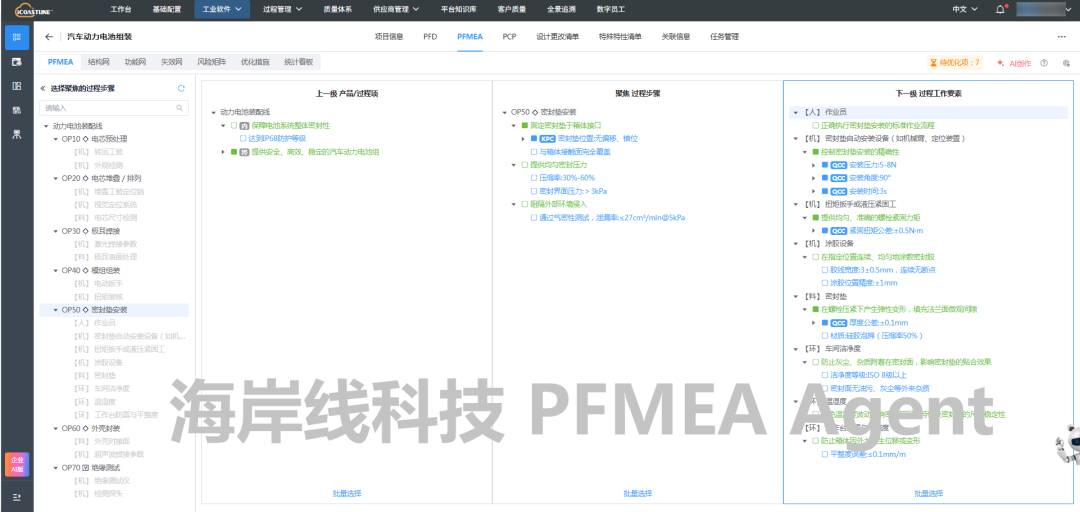The width and height of the screenshot is (1080, 512).
Task: Click the back arrow beside 汽车动力电池组装
Action: (x=48, y=37)
